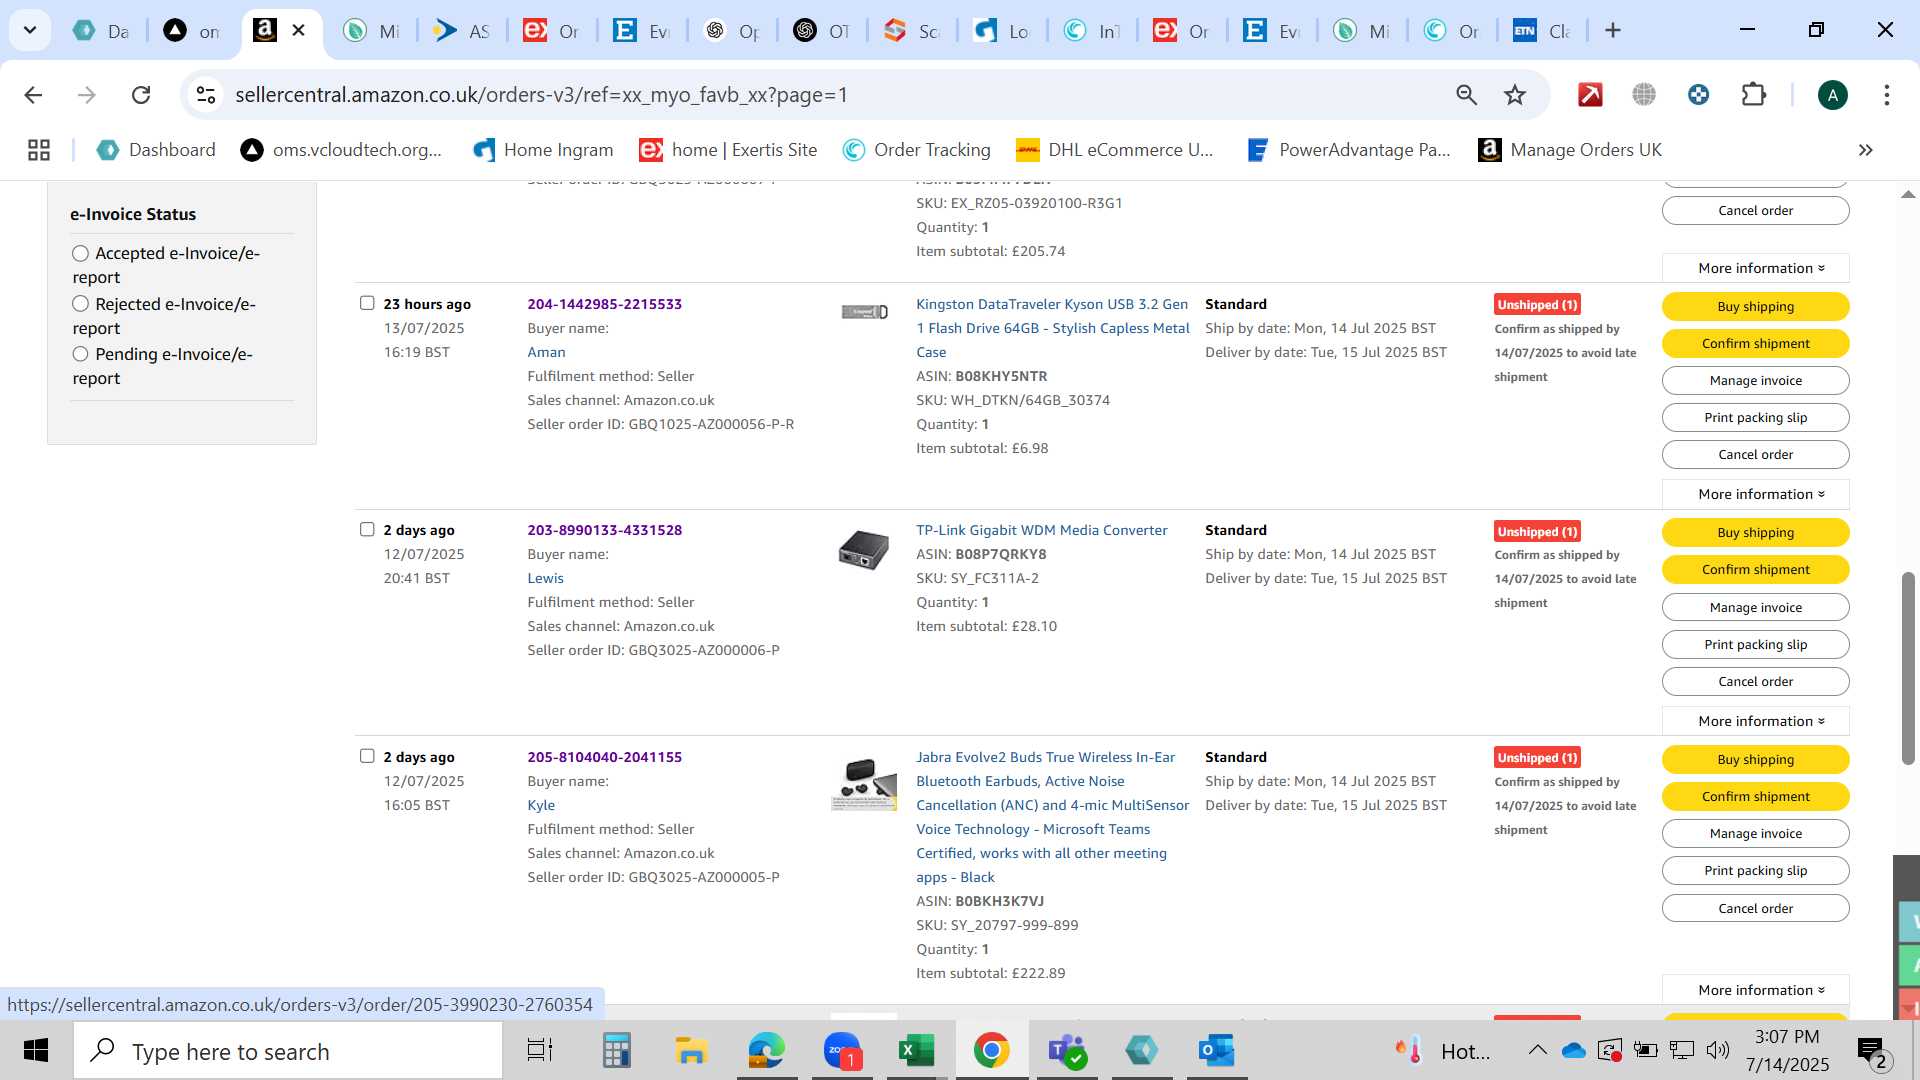
Task: Tick checkbox for order 205-8104040-2041155
Action: [367, 756]
